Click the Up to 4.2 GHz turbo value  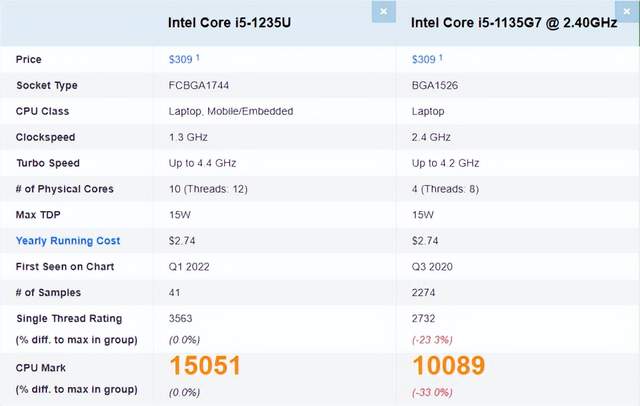pos(445,163)
